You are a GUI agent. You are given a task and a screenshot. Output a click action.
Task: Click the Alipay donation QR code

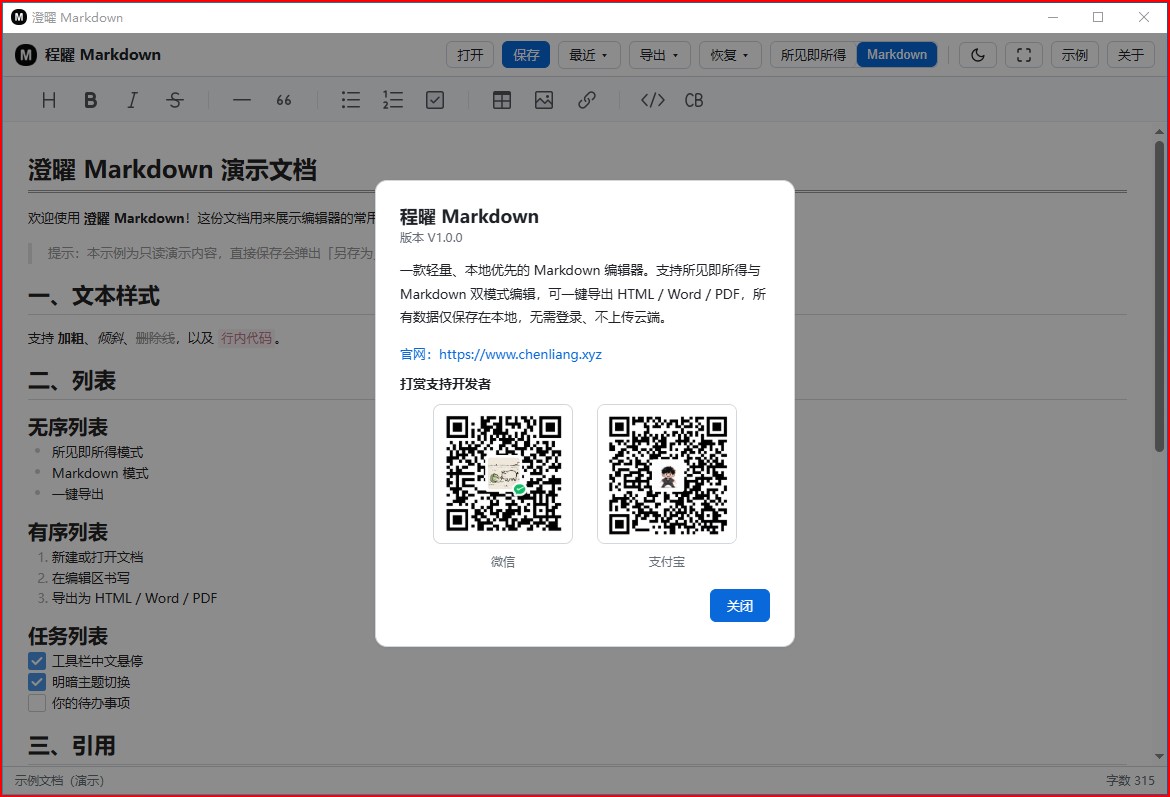tap(667, 474)
